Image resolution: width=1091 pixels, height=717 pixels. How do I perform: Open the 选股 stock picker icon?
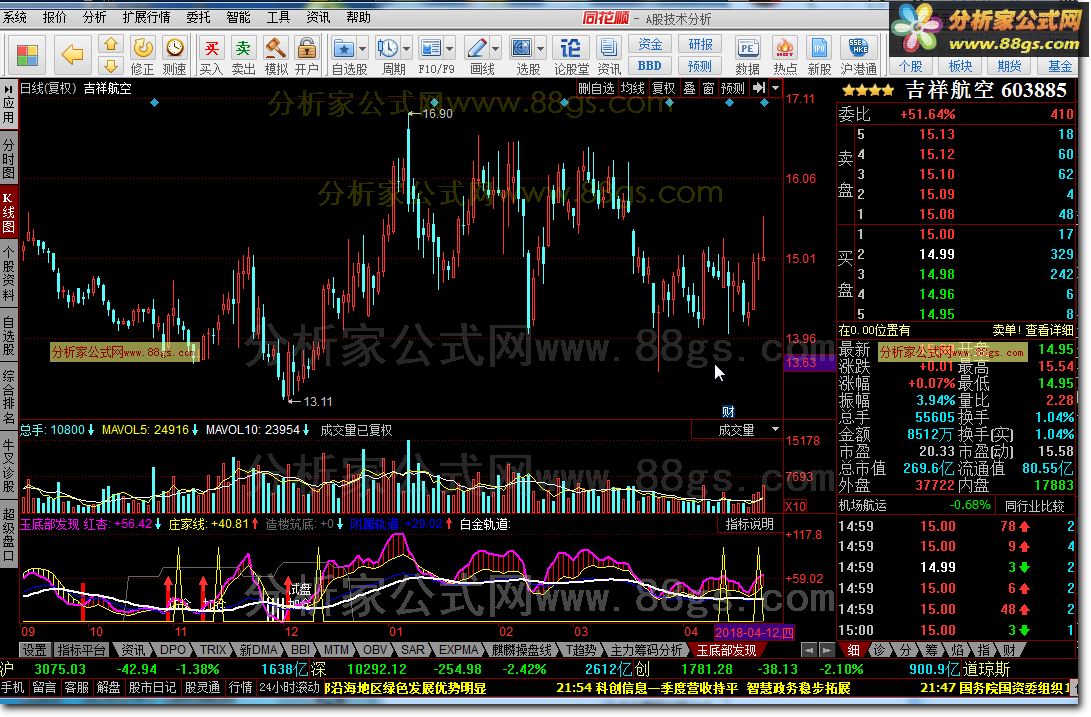point(521,48)
